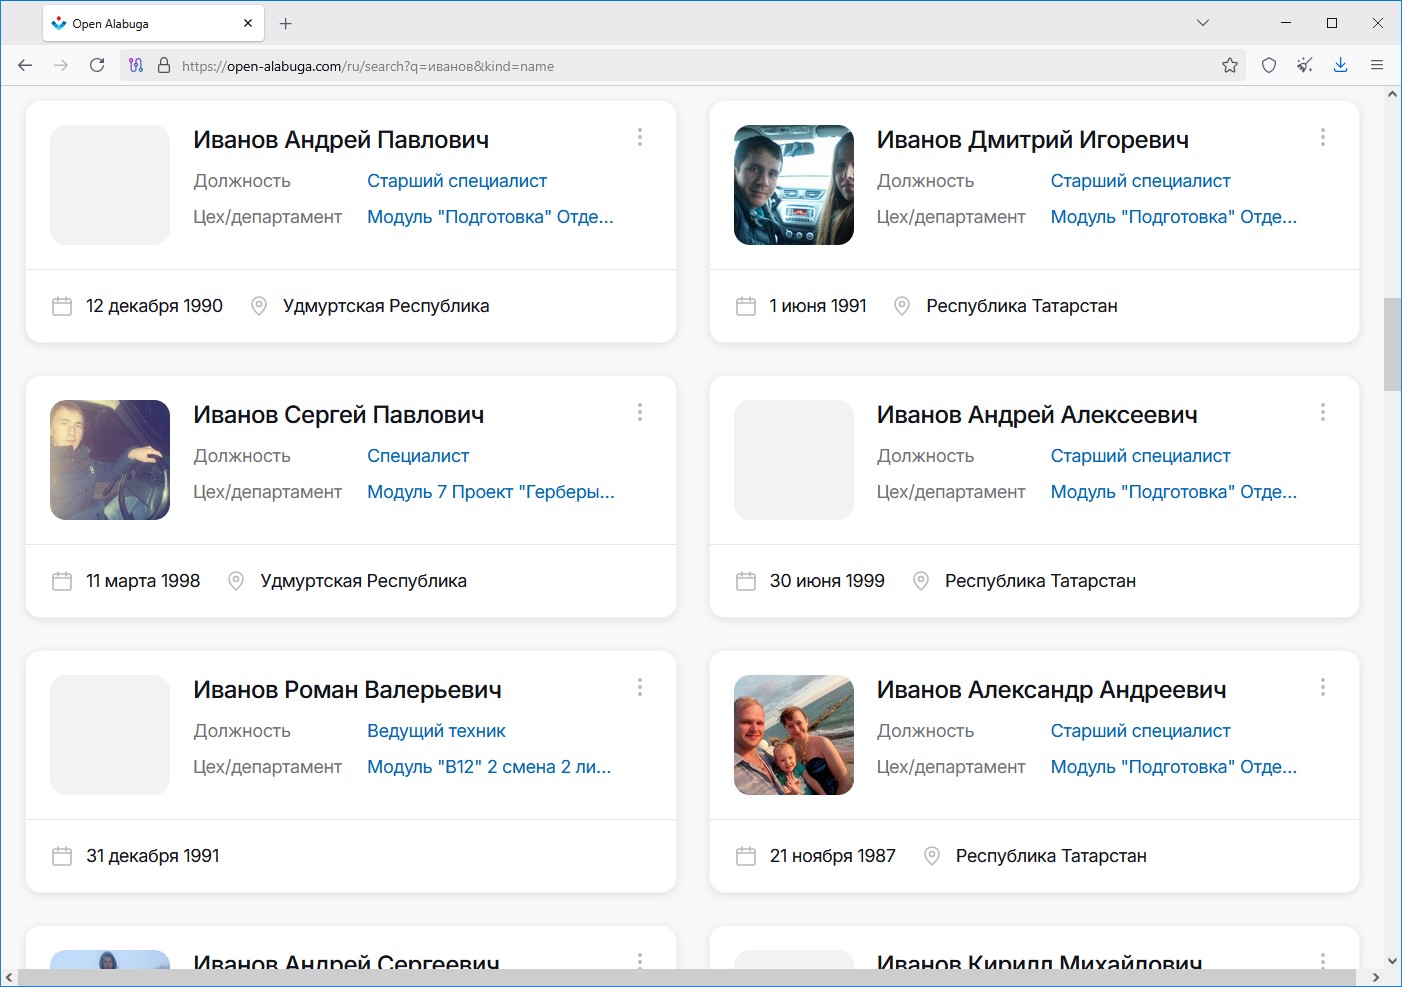Click the name heading Иванов Роман Валерьевич
The image size is (1402, 987).
(348, 690)
